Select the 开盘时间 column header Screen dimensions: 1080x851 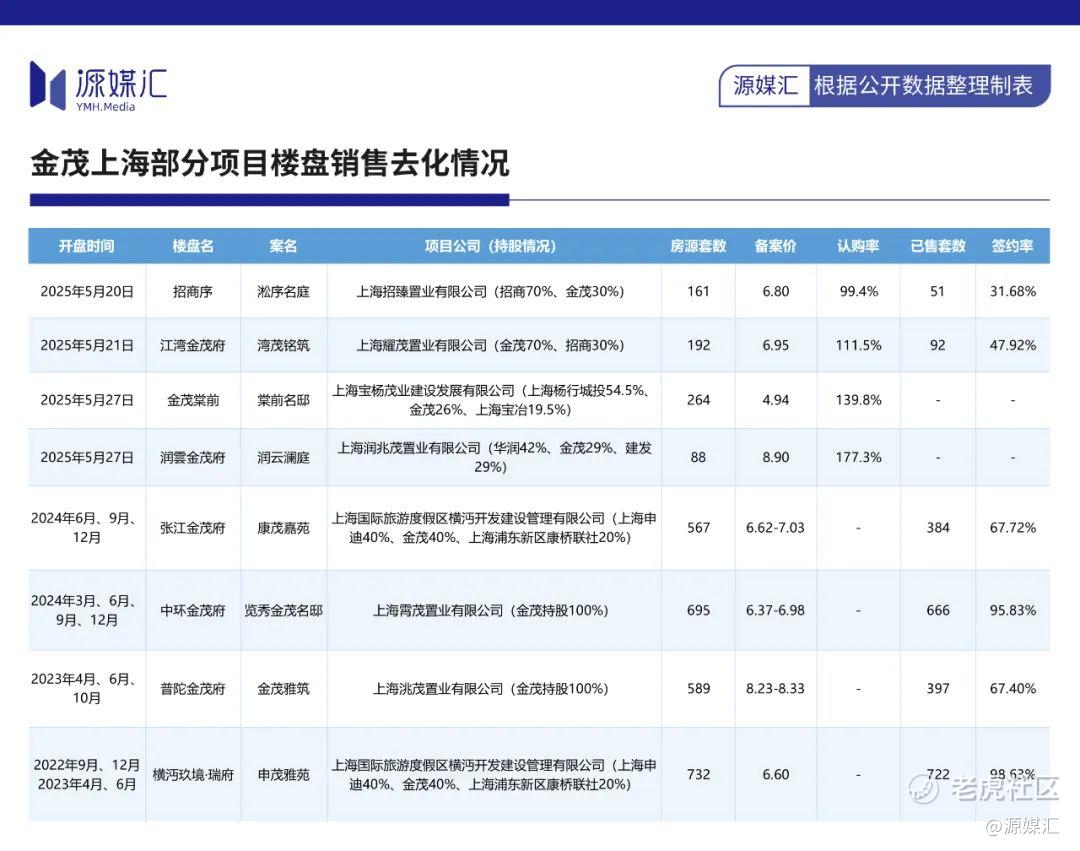(x=86, y=246)
